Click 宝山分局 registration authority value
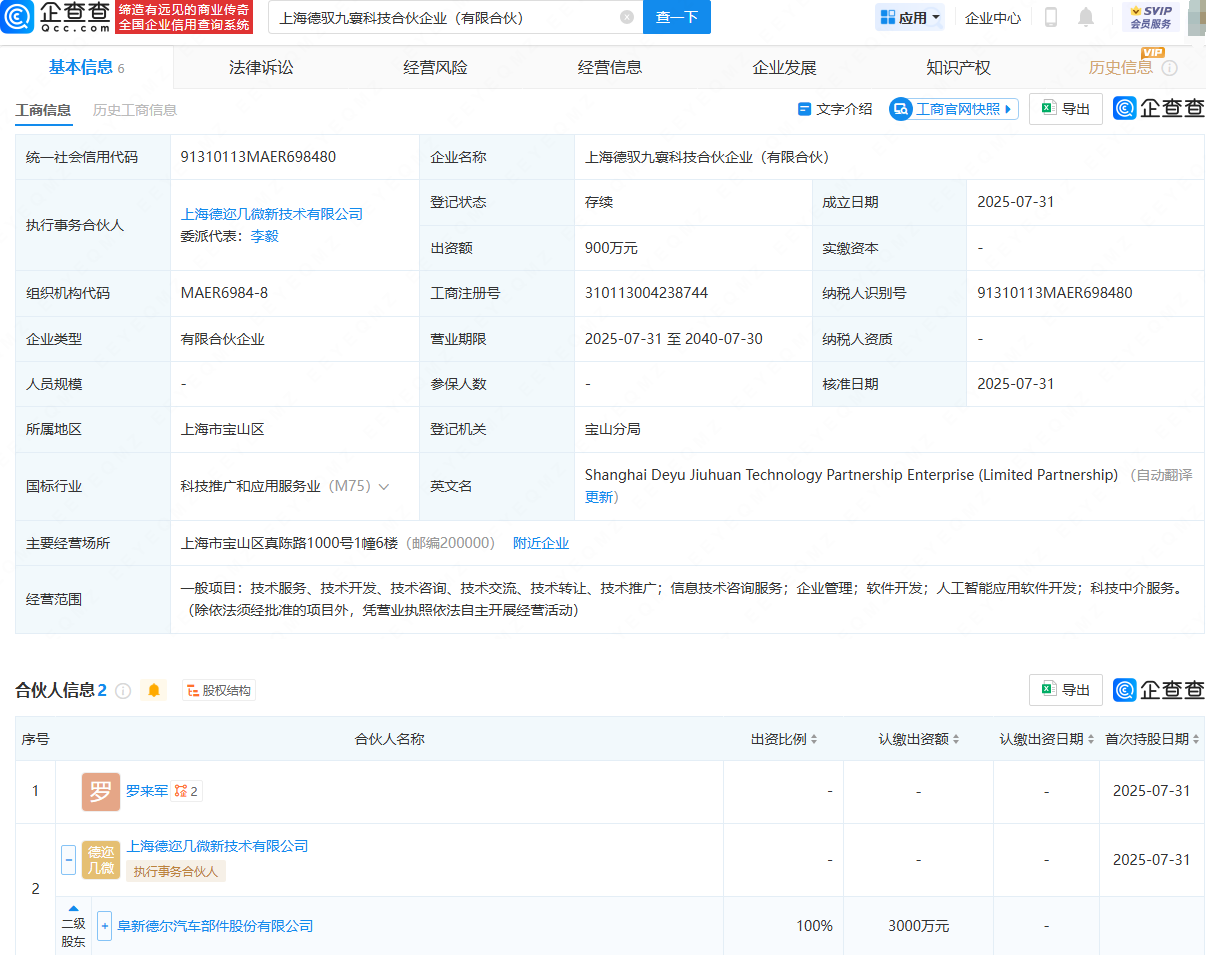The height and width of the screenshot is (955, 1206). pos(612,429)
